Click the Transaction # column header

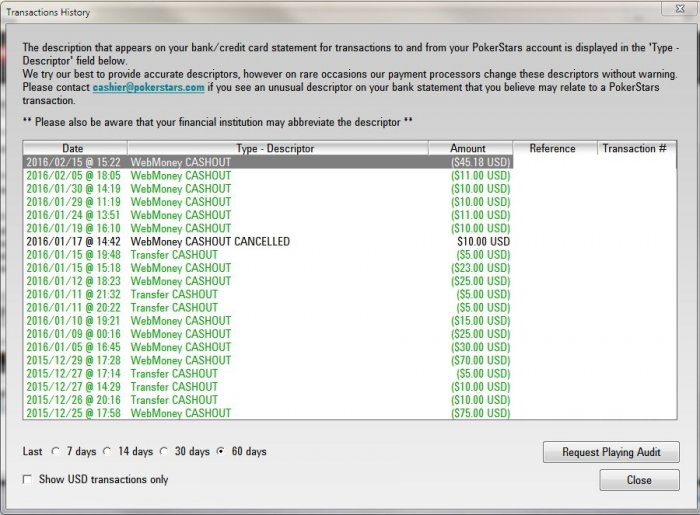[637, 148]
